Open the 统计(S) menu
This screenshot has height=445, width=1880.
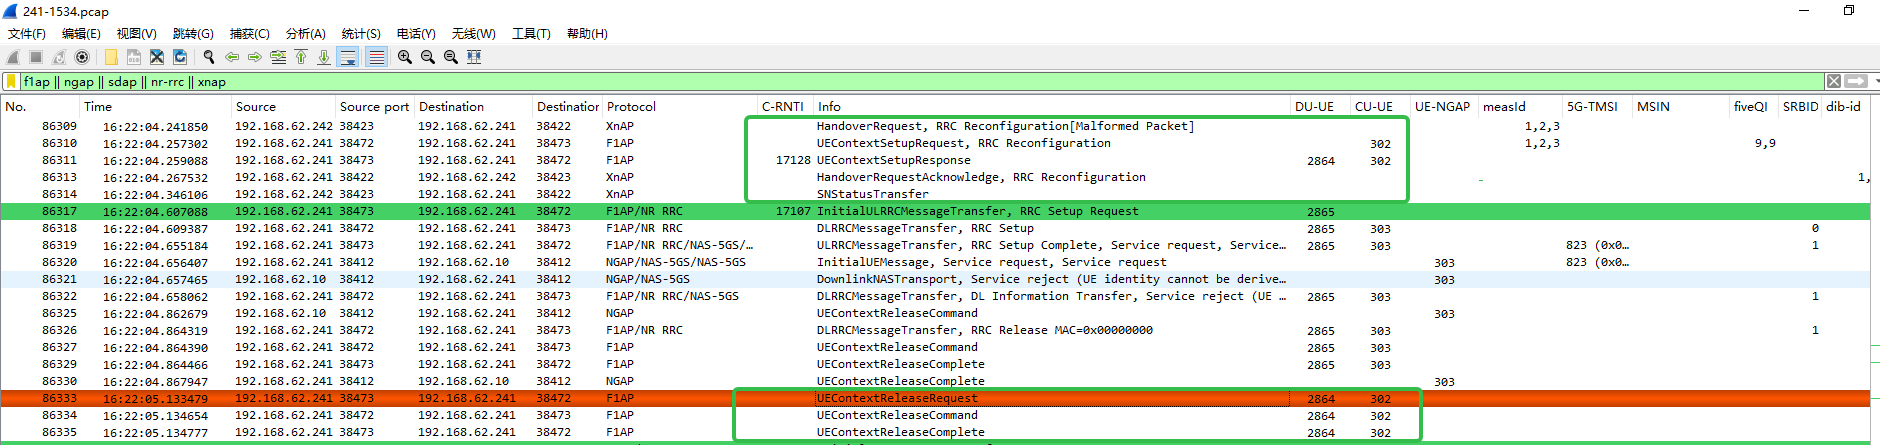click(x=361, y=34)
